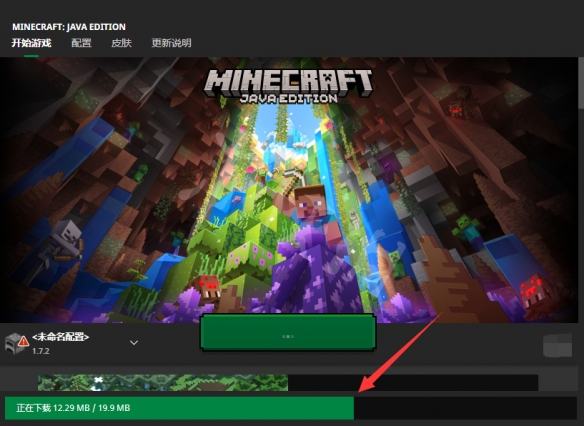Click the green filled download progress bar
Image resolution: width=584 pixels, height=426 pixels.
coord(179,408)
